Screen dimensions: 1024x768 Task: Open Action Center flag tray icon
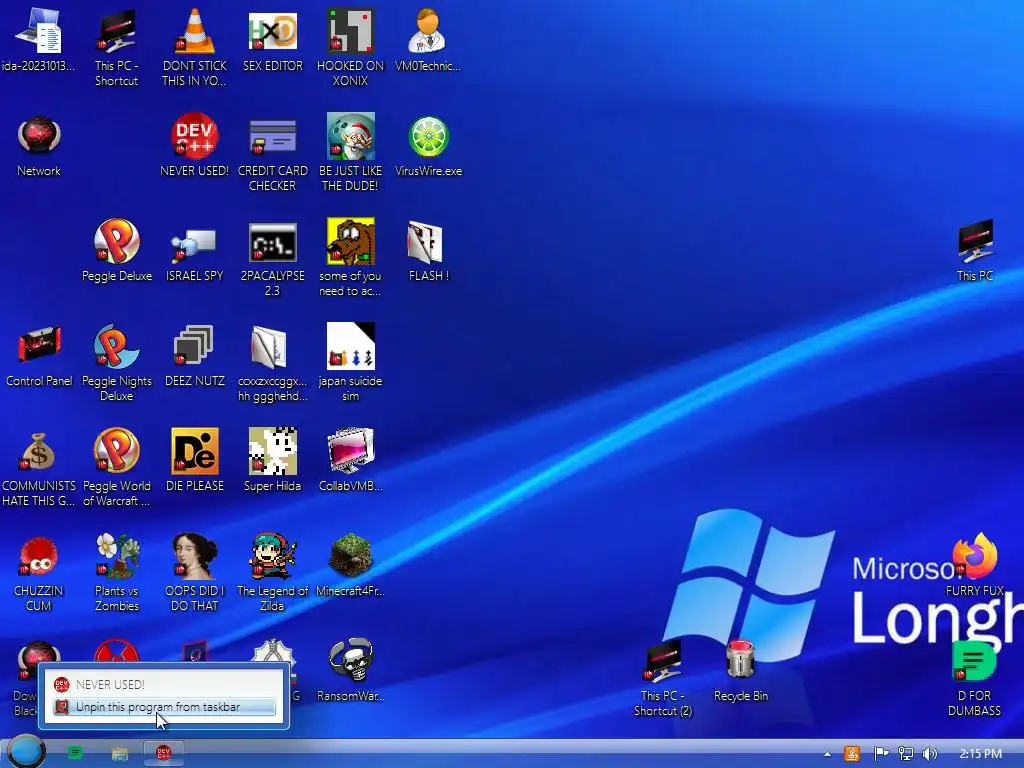[x=881, y=754]
